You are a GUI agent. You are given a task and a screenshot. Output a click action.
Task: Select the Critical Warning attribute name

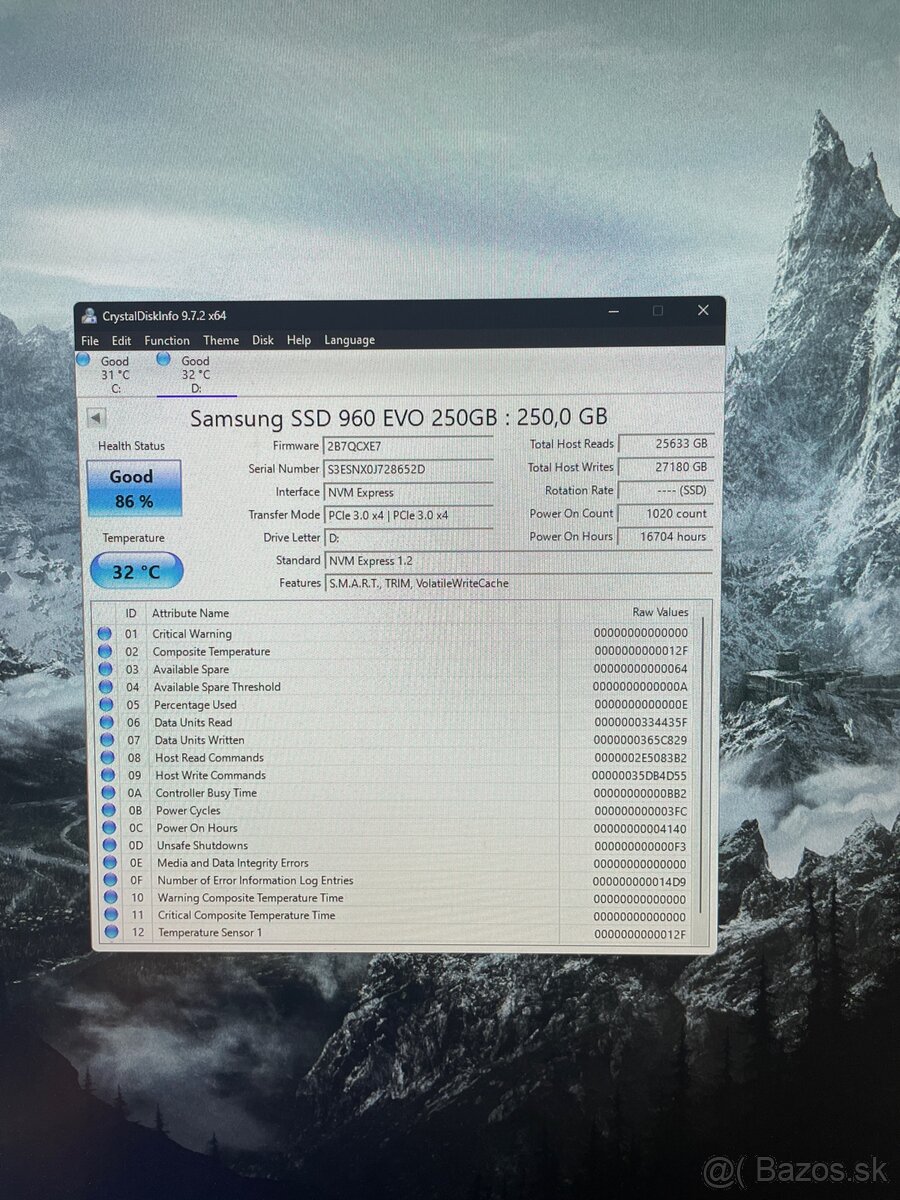tap(192, 634)
